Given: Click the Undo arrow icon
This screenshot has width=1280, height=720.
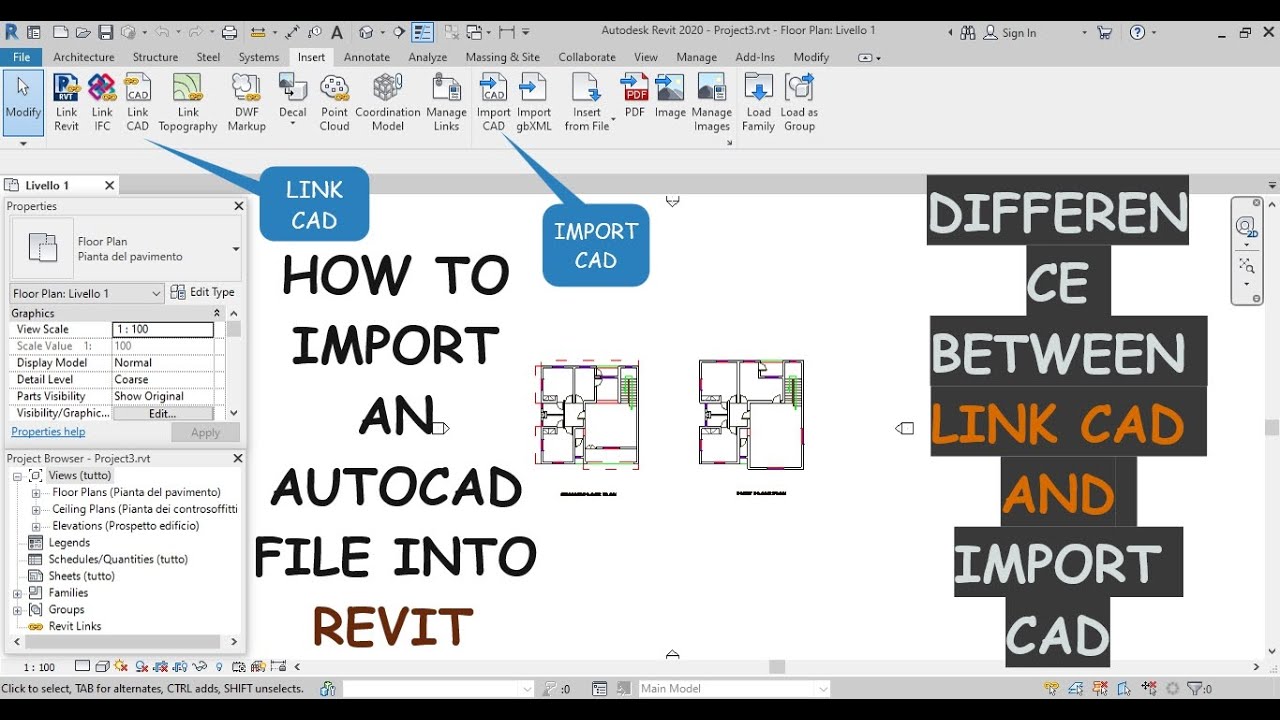Looking at the screenshot, I should (x=162, y=33).
